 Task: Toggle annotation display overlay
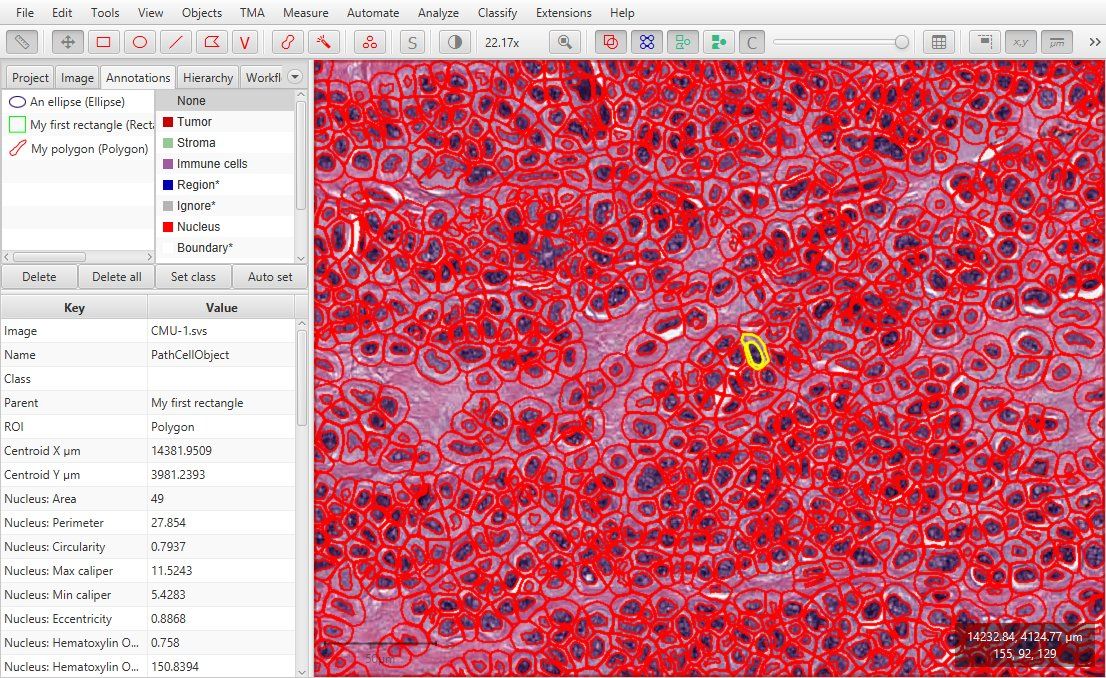(609, 42)
